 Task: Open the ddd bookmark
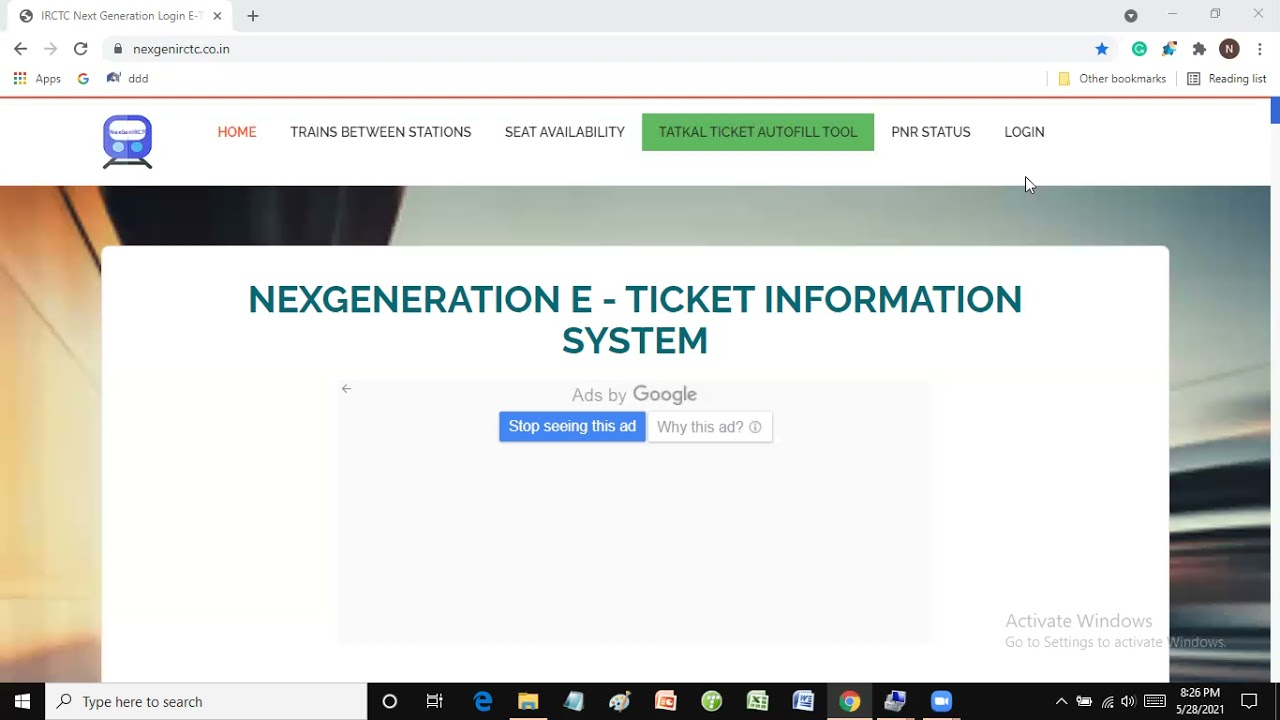coord(127,78)
